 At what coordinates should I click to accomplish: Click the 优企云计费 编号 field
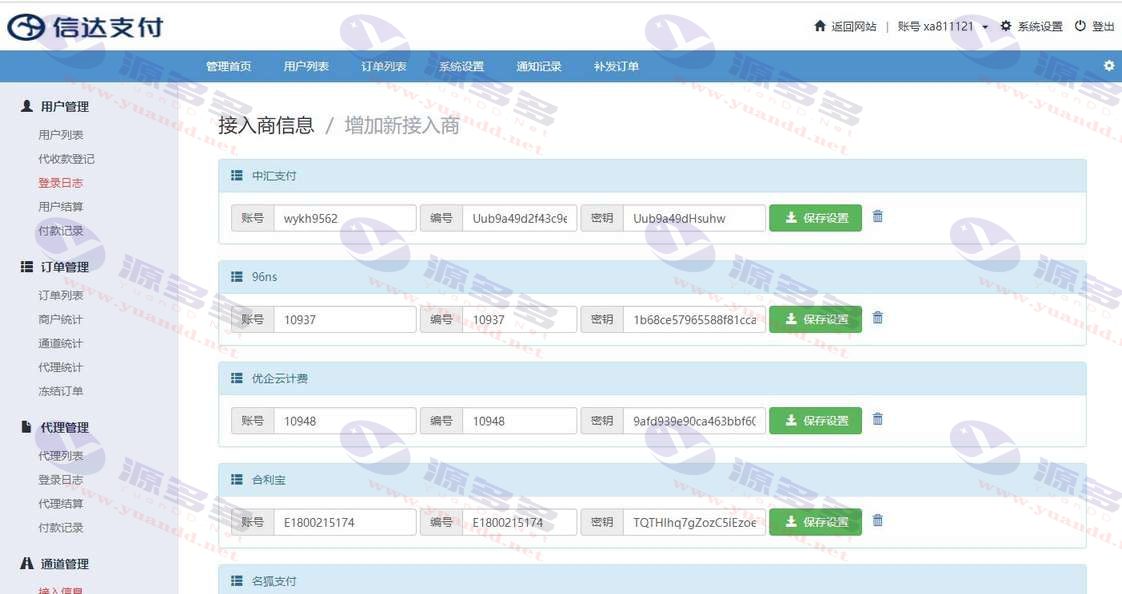tap(519, 421)
